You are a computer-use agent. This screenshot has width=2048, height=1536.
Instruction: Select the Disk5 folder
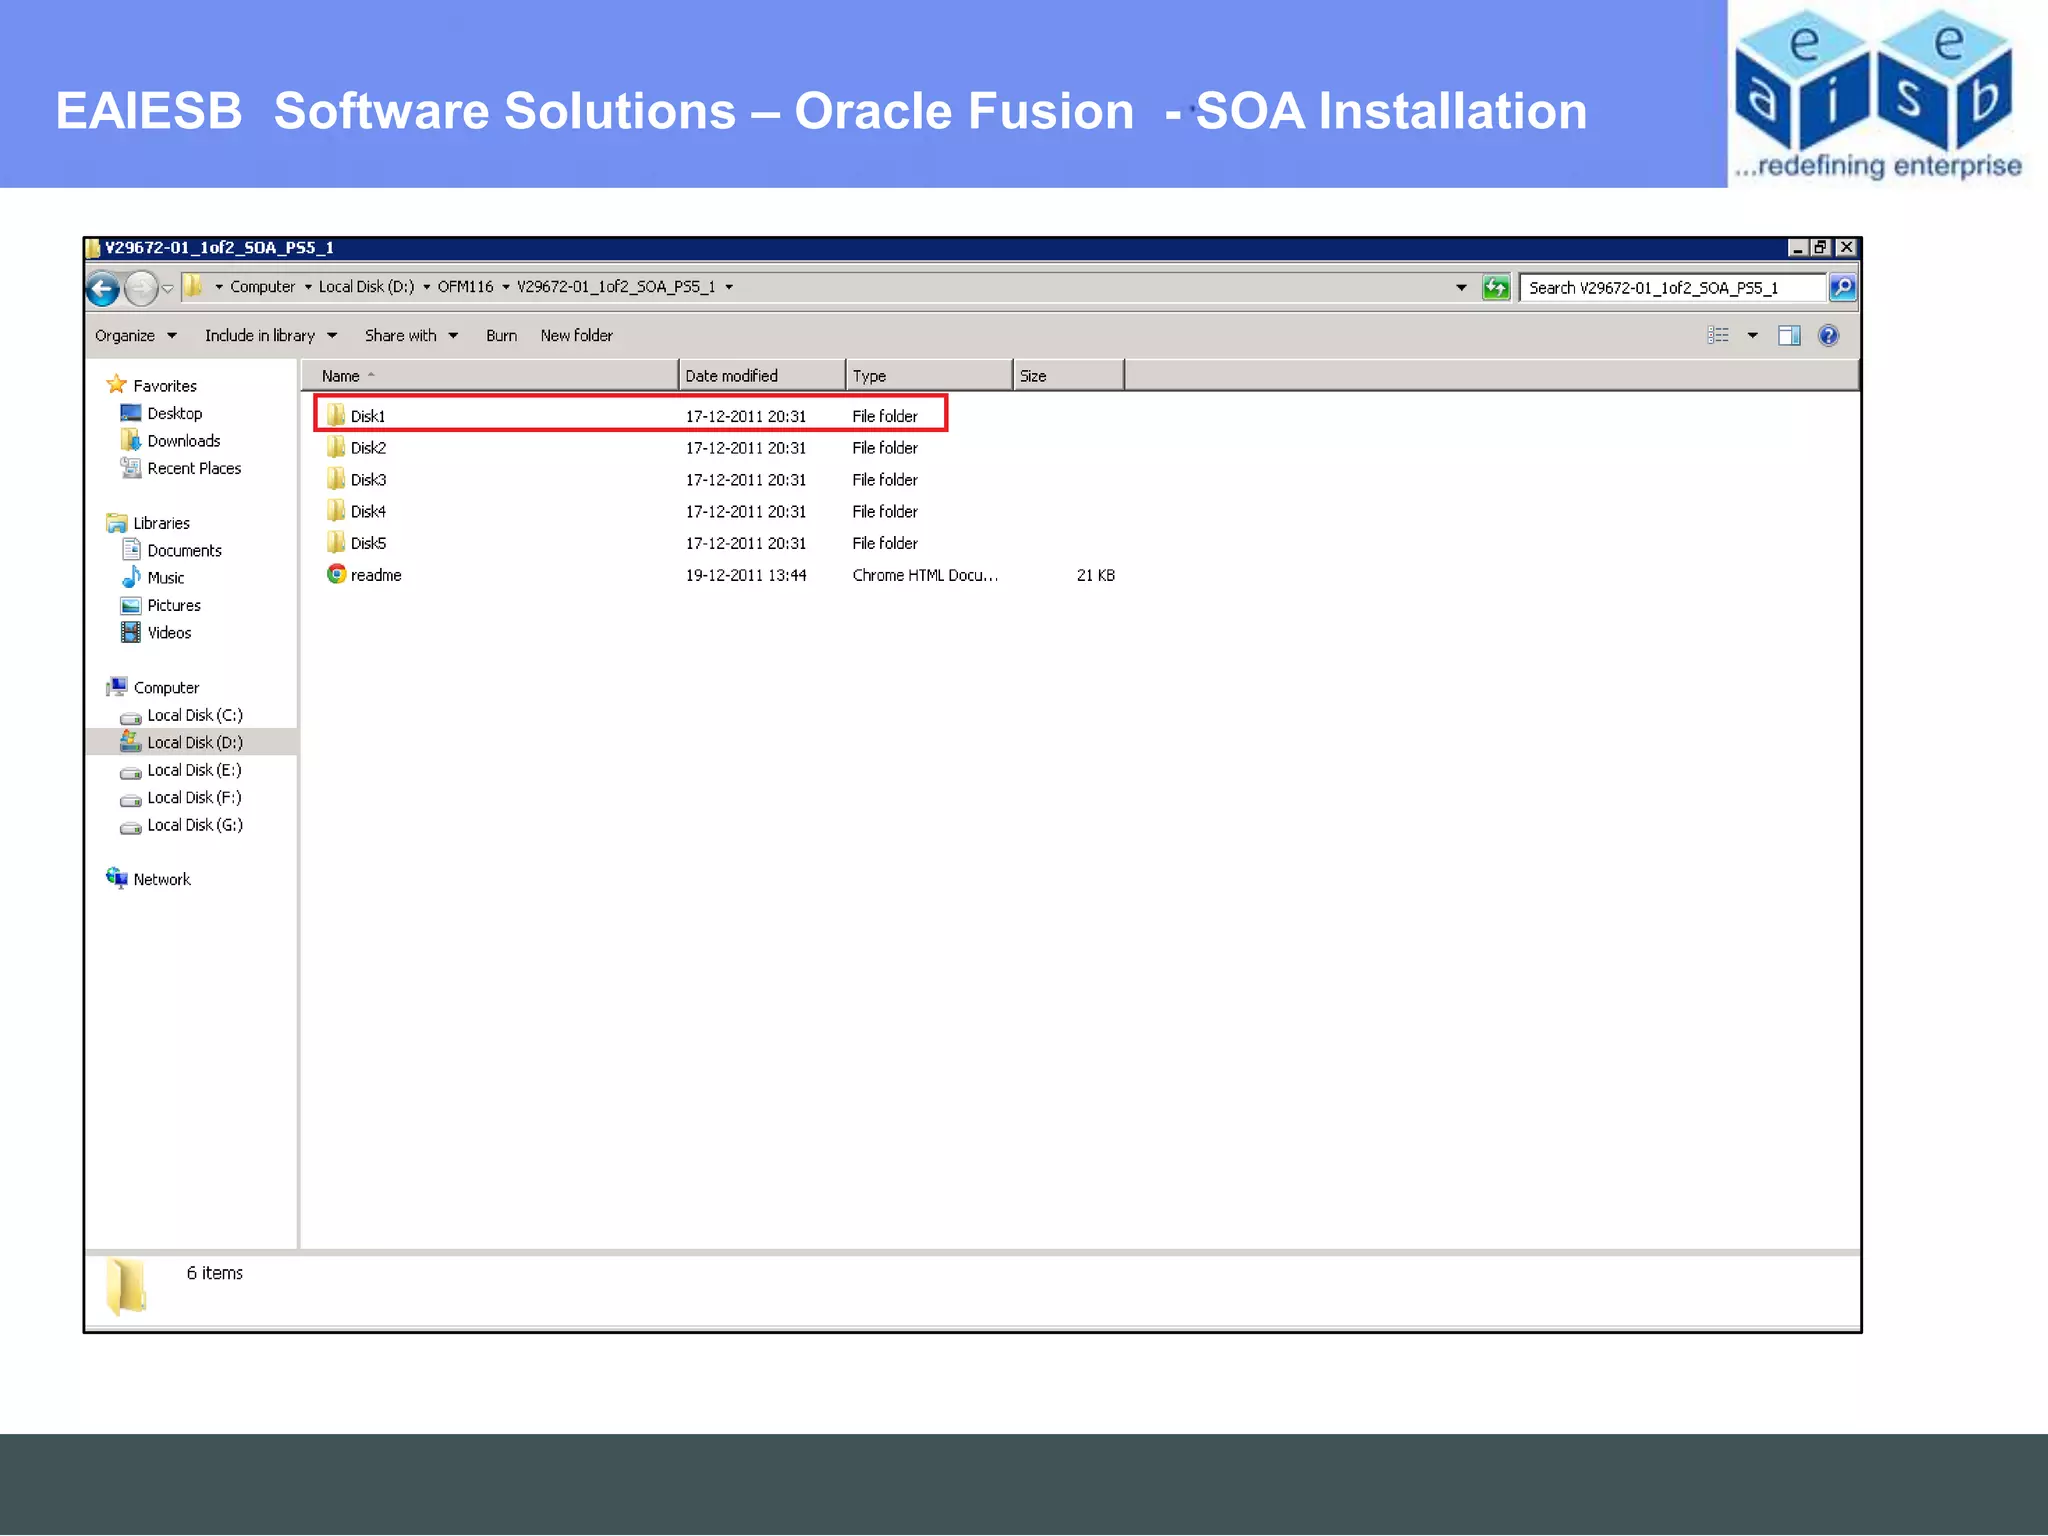367,544
